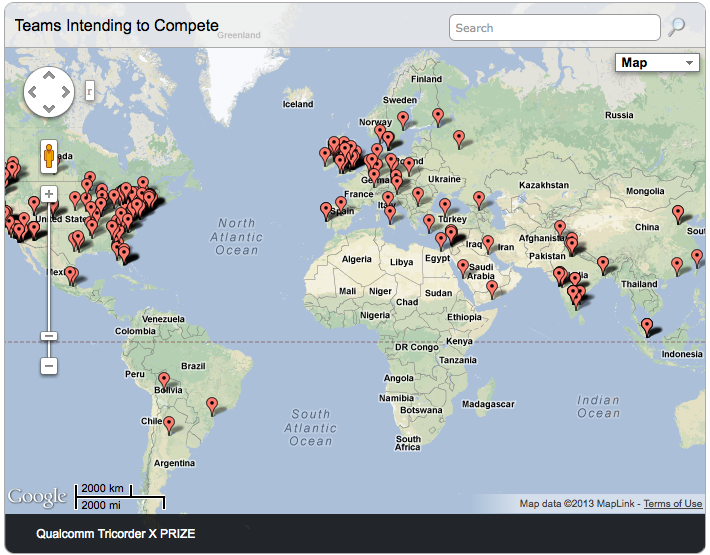
Task: Click the Google logo on the map
Action: pos(37,497)
